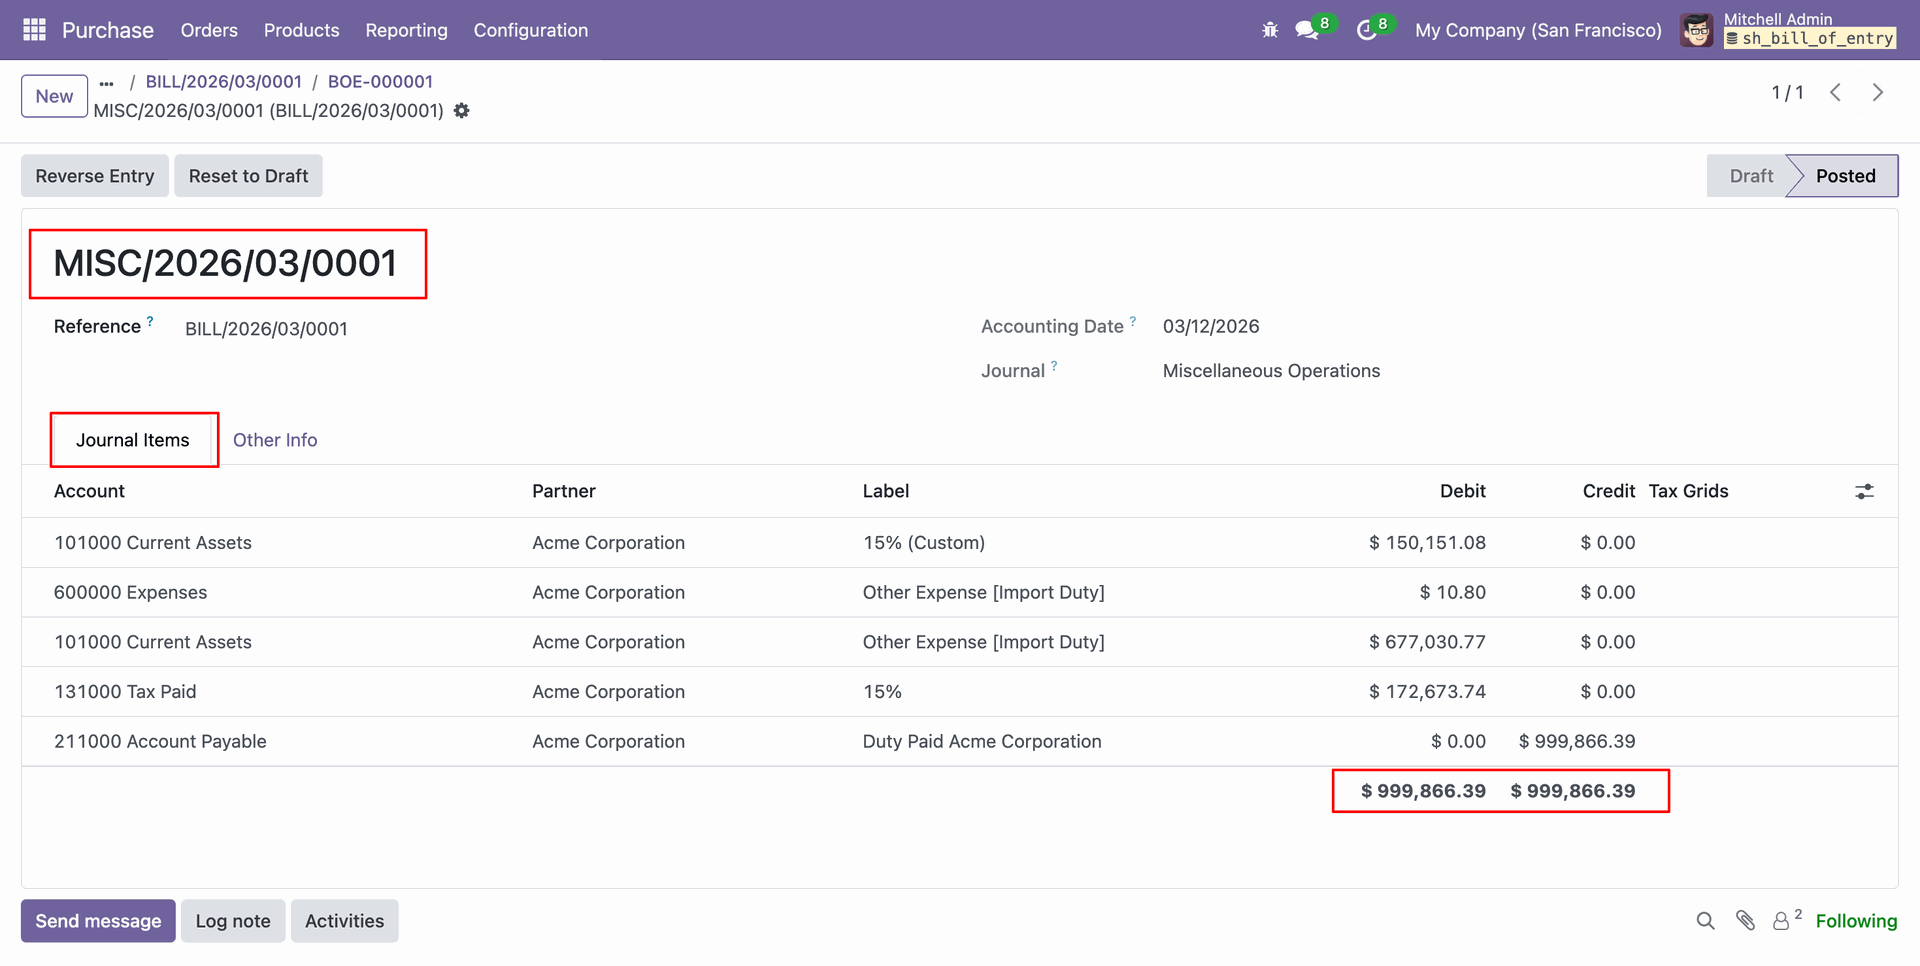Click the debug bug icon
The image size is (1920, 966).
tap(1270, 30)
